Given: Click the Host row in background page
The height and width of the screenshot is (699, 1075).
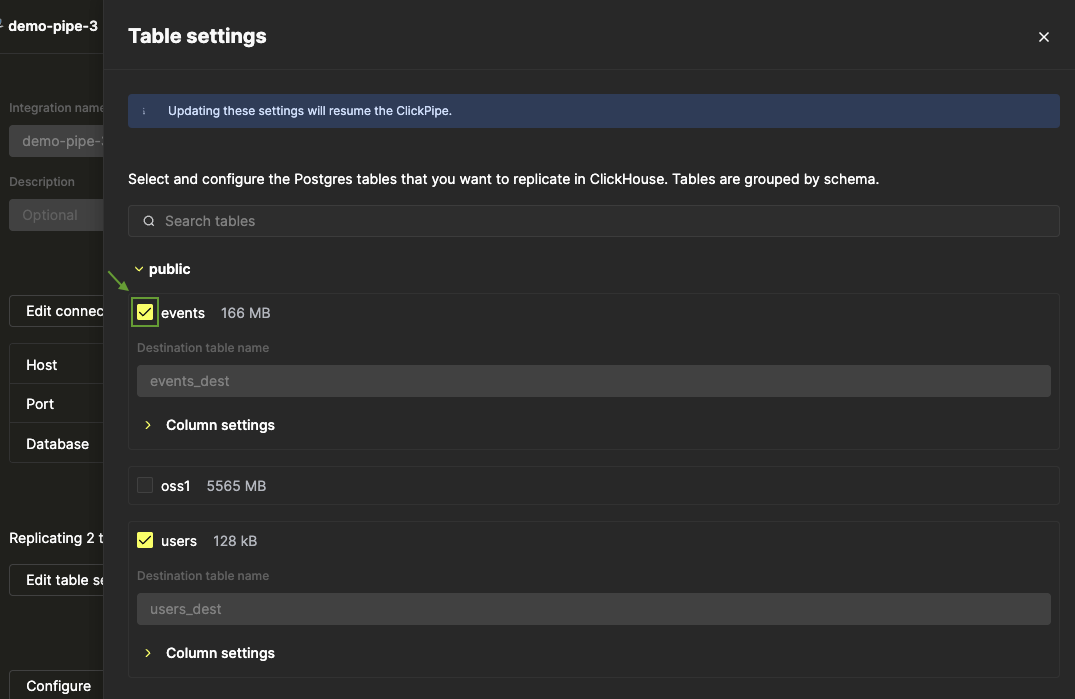Looking at the screenshot, I should (x=56, y=365).
